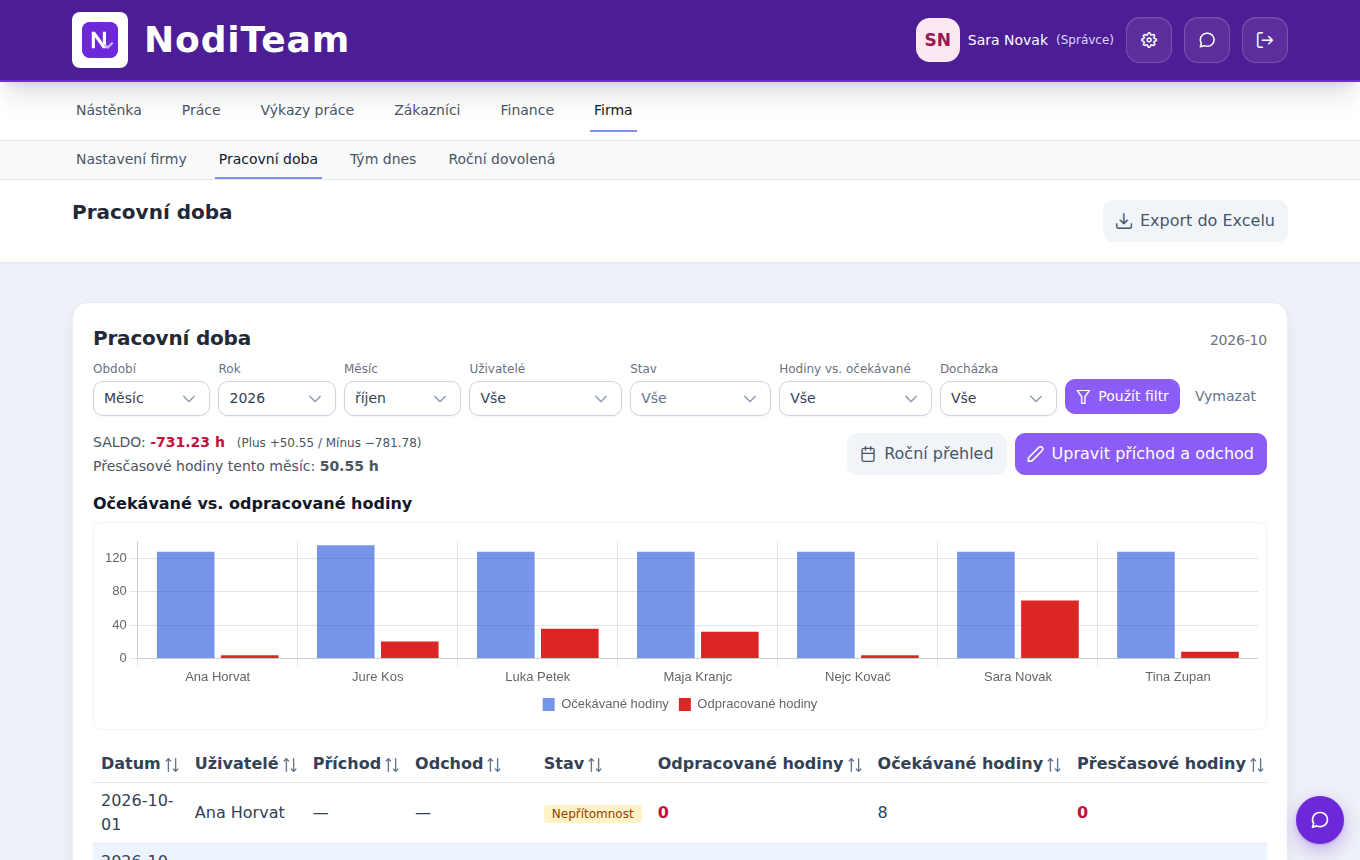Open the Práce menu item
Image resolution: width=1360 pixels, height=860 pixels.
pyautogui.click(x=201, y=110)
